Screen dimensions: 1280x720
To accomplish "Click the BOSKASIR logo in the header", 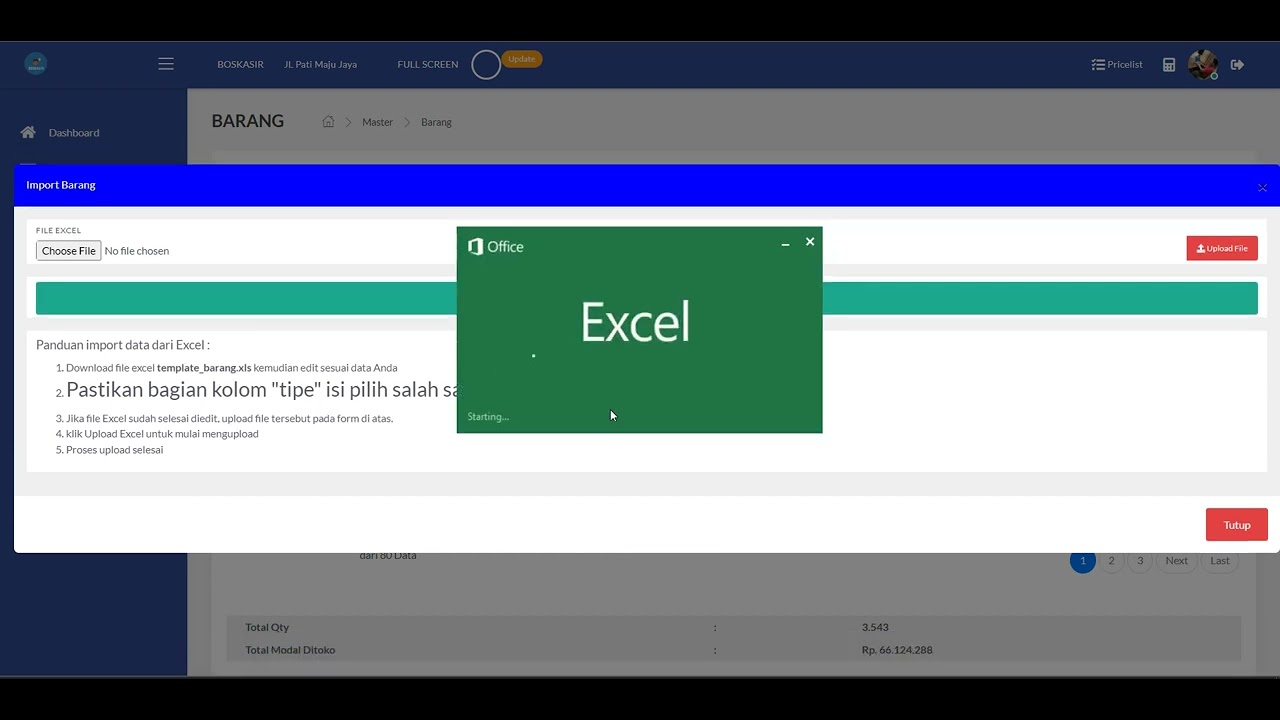I will click(x=36, y=64).
